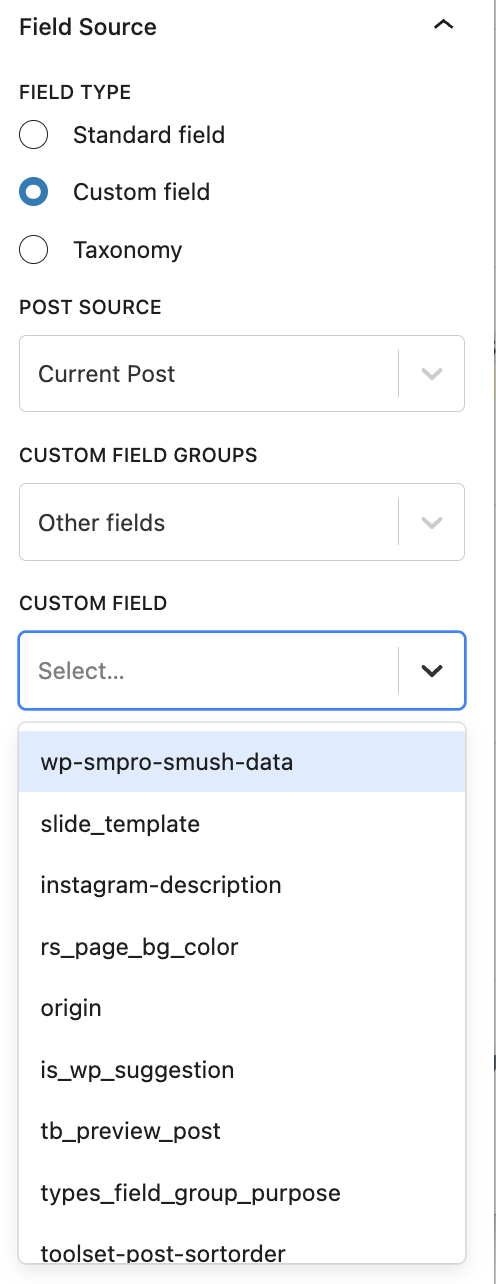Pick slide_template from the list
496x1284 pixels.
point(242,824)
